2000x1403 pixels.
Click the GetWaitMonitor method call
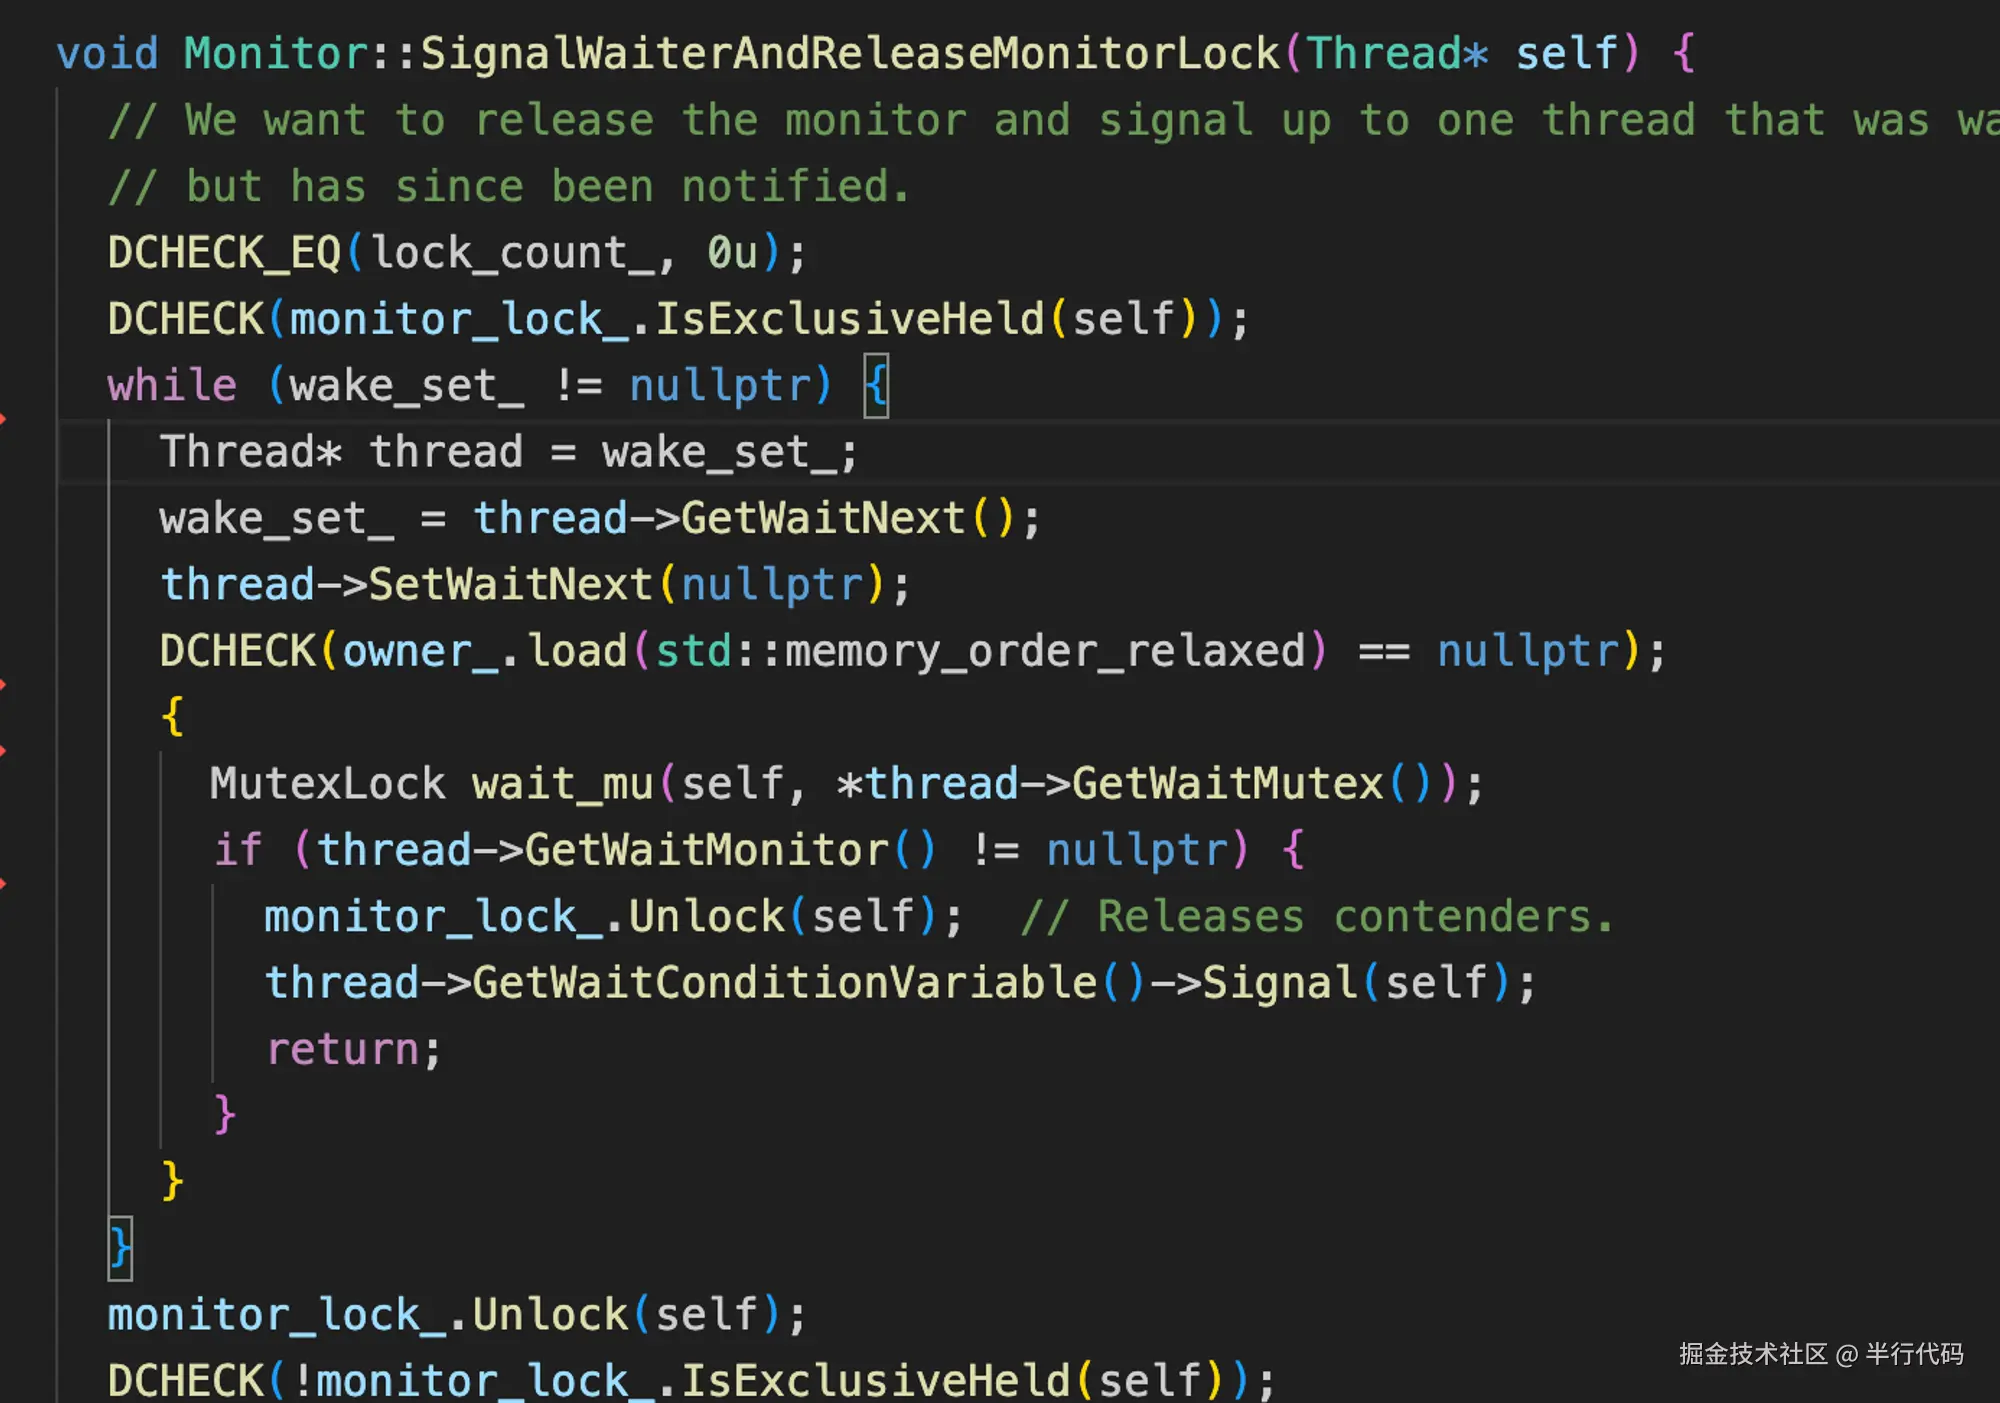(706, 850)
